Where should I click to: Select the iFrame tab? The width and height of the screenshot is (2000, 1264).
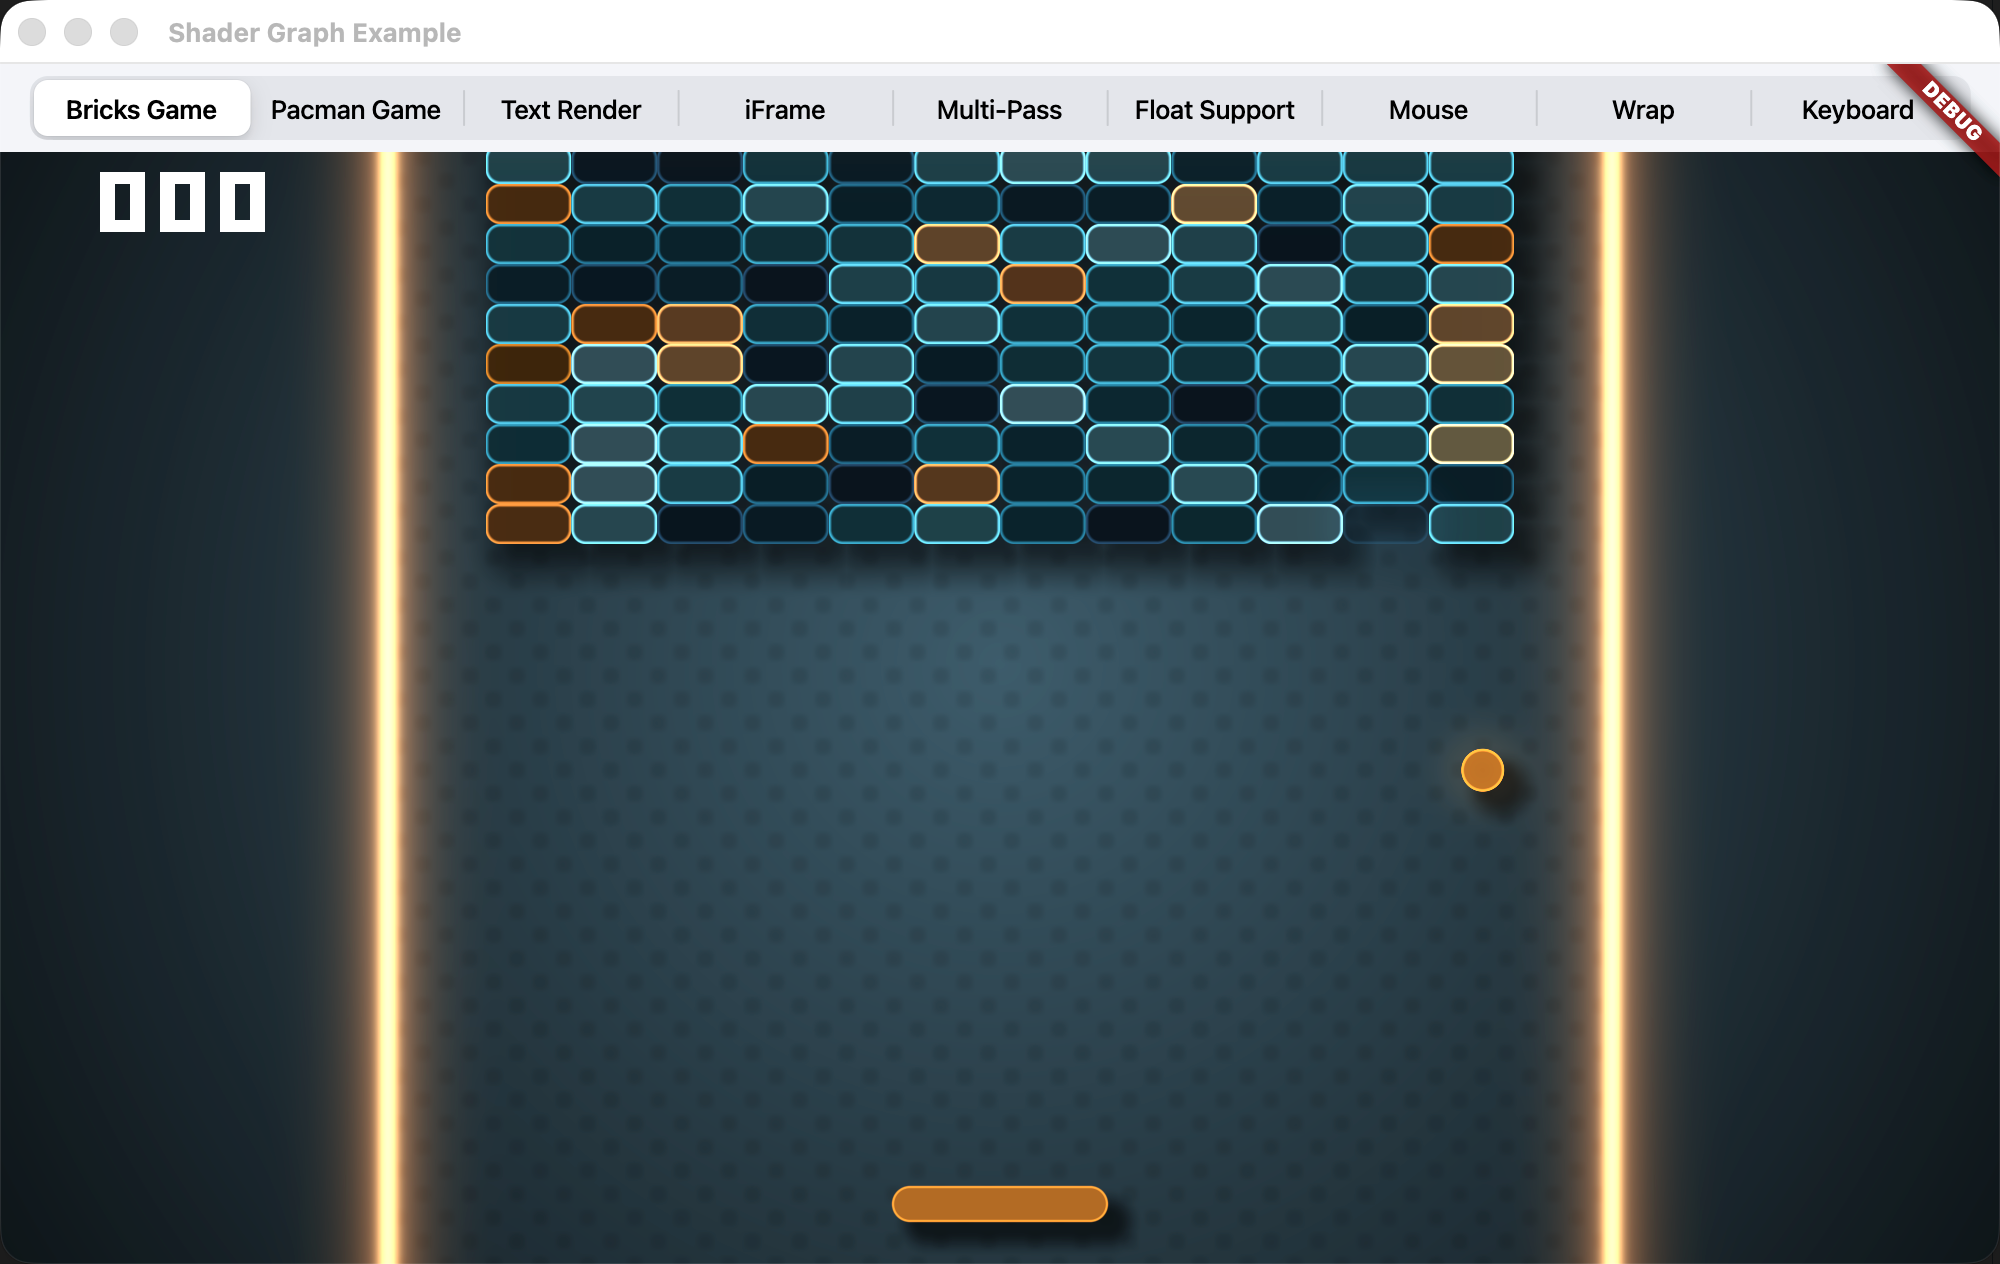[784, 110]
